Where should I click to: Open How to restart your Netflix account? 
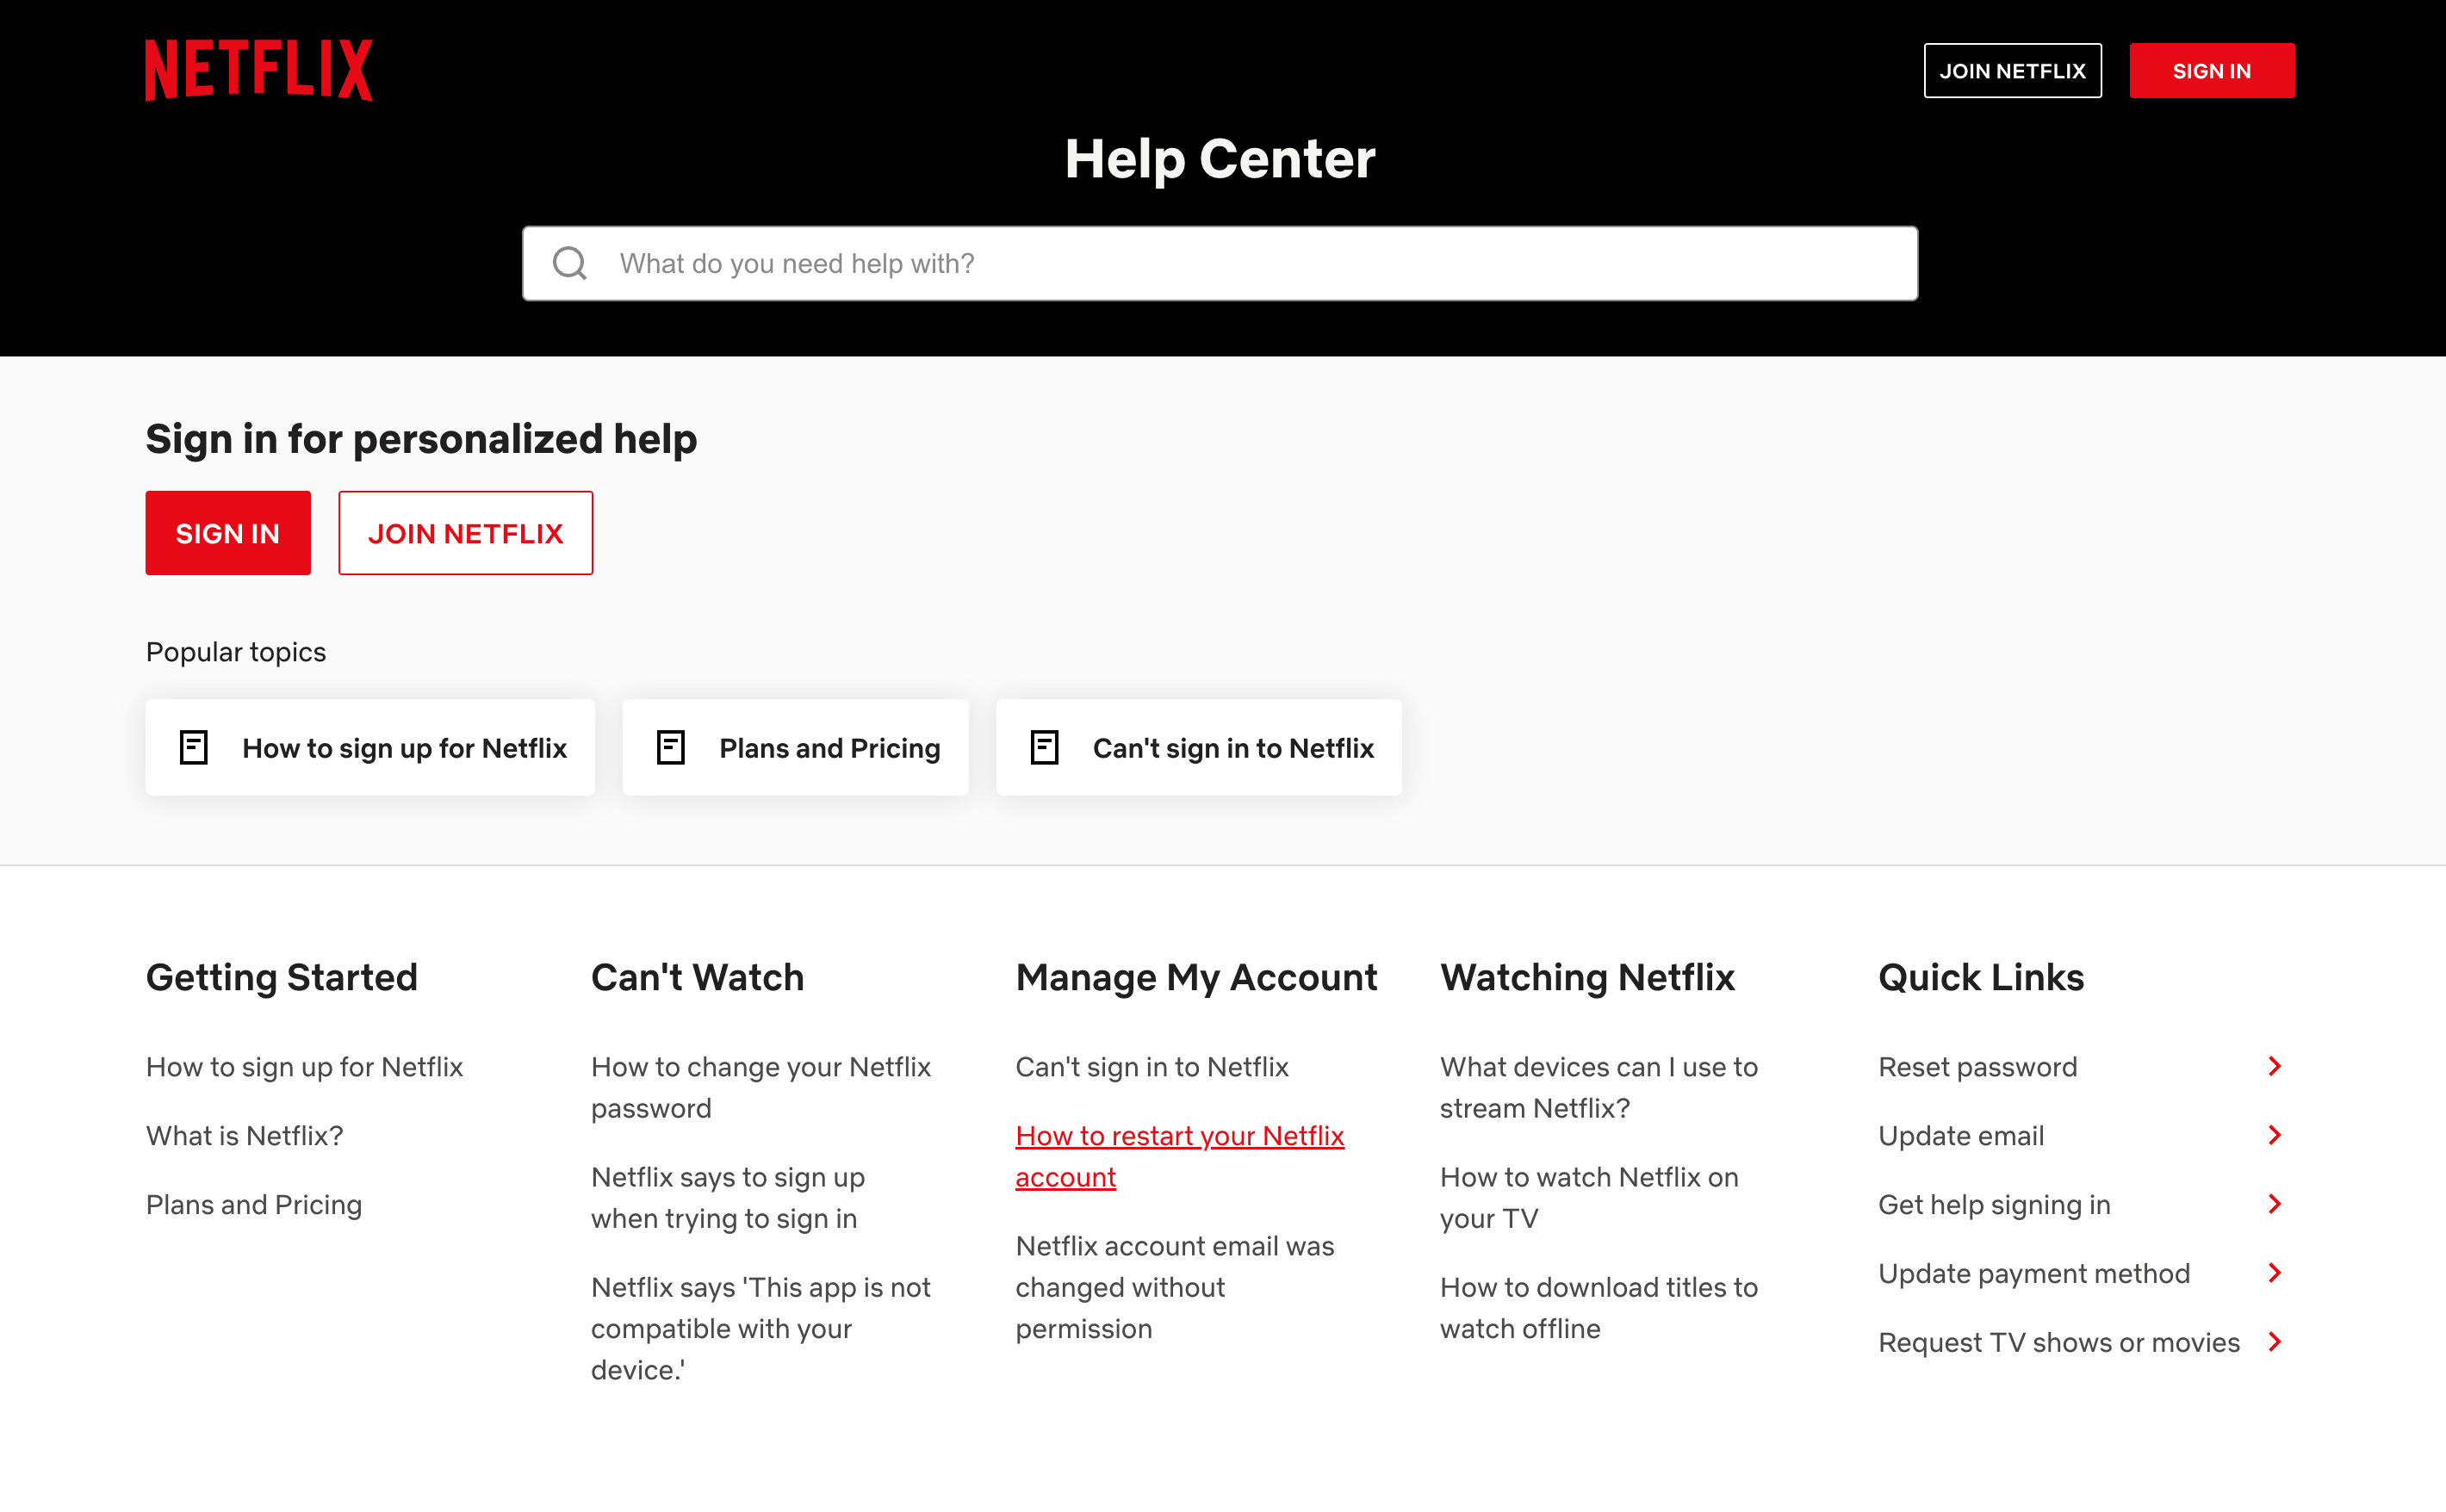click(x=1180, y=1156)
